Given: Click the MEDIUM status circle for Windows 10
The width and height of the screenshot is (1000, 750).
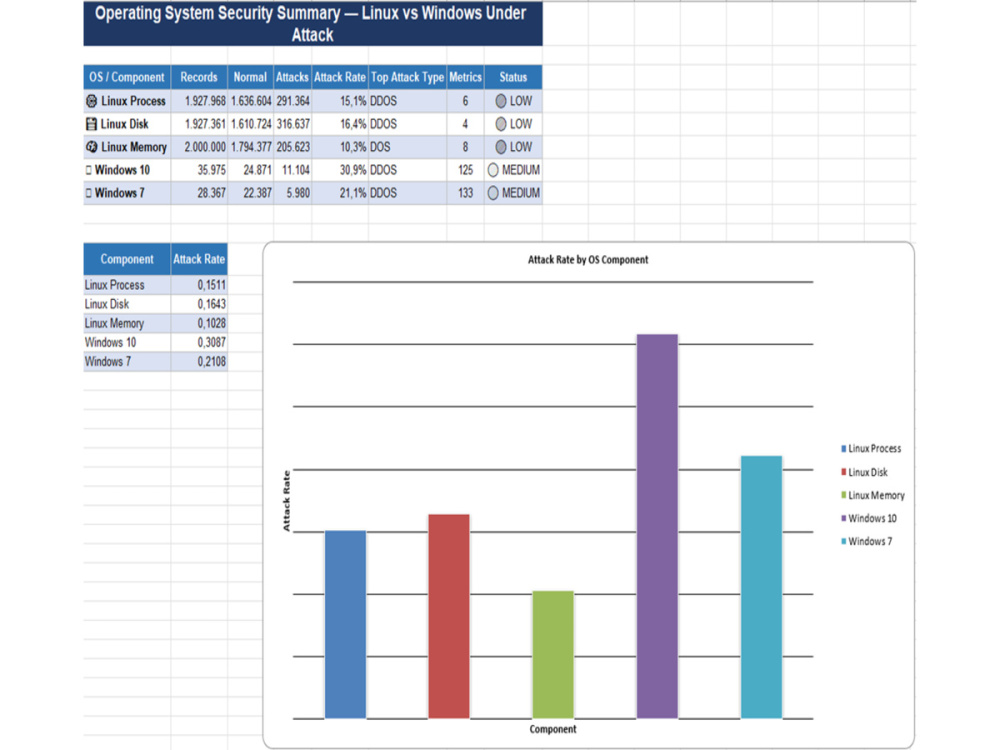Looking at the screenshot, I should coord(493,170).
